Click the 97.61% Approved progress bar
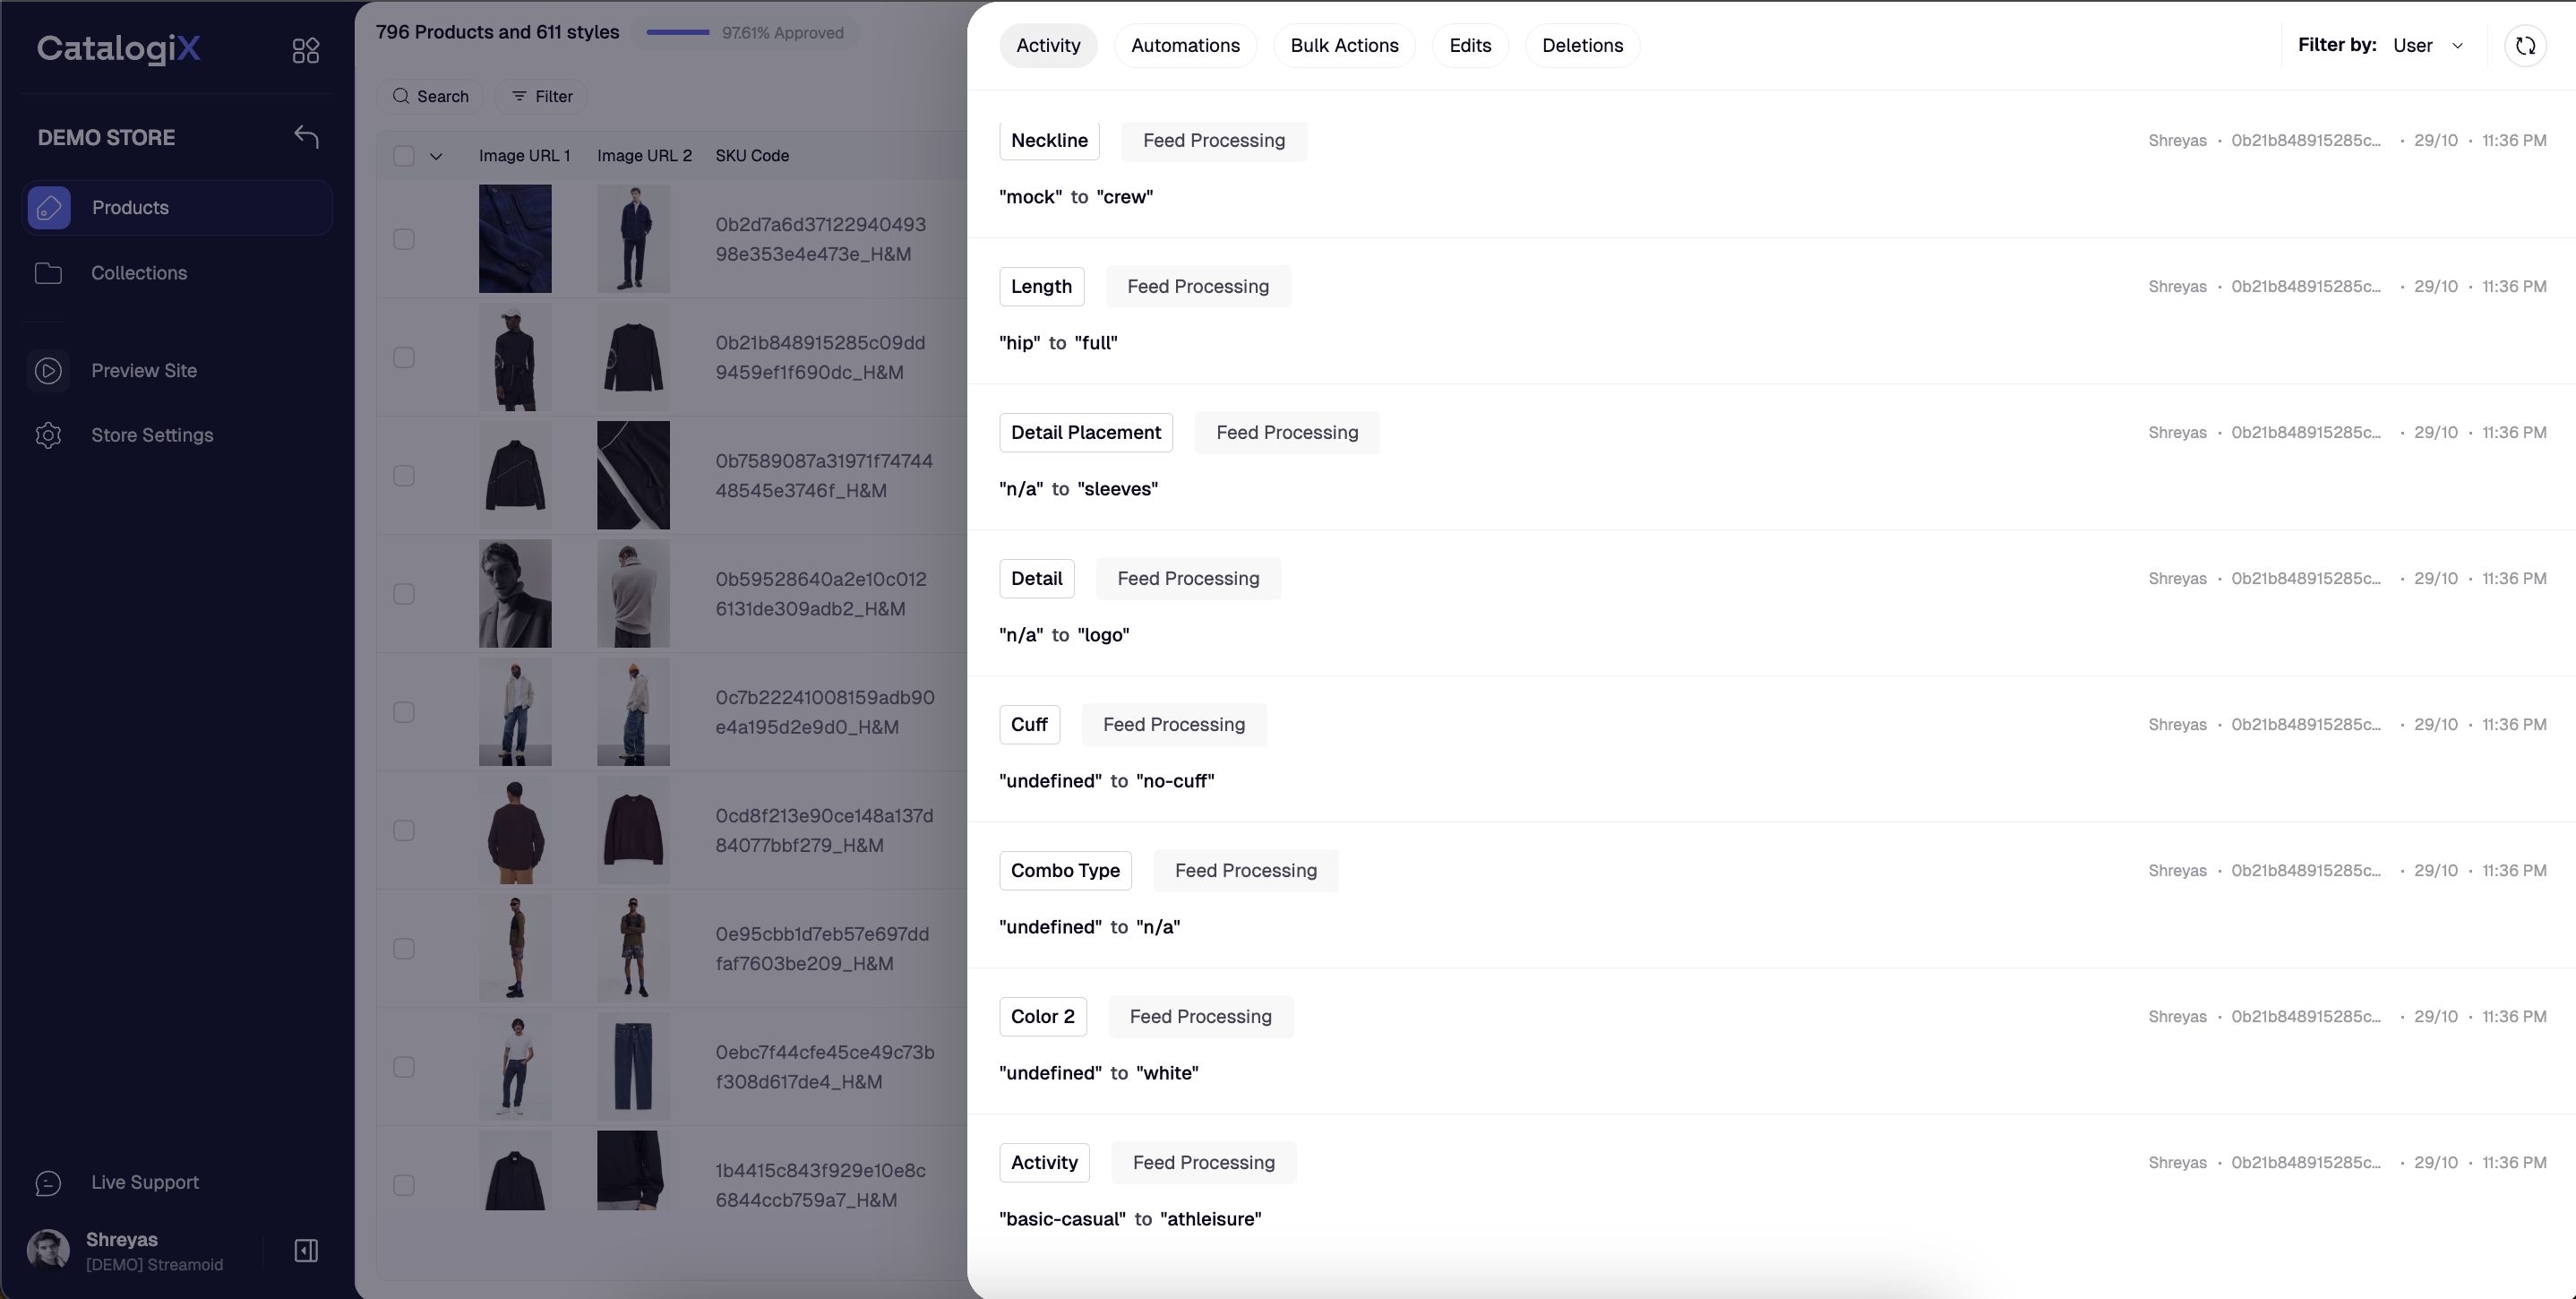Screen dimensions: 2576x1299 [x=678, y=33]
